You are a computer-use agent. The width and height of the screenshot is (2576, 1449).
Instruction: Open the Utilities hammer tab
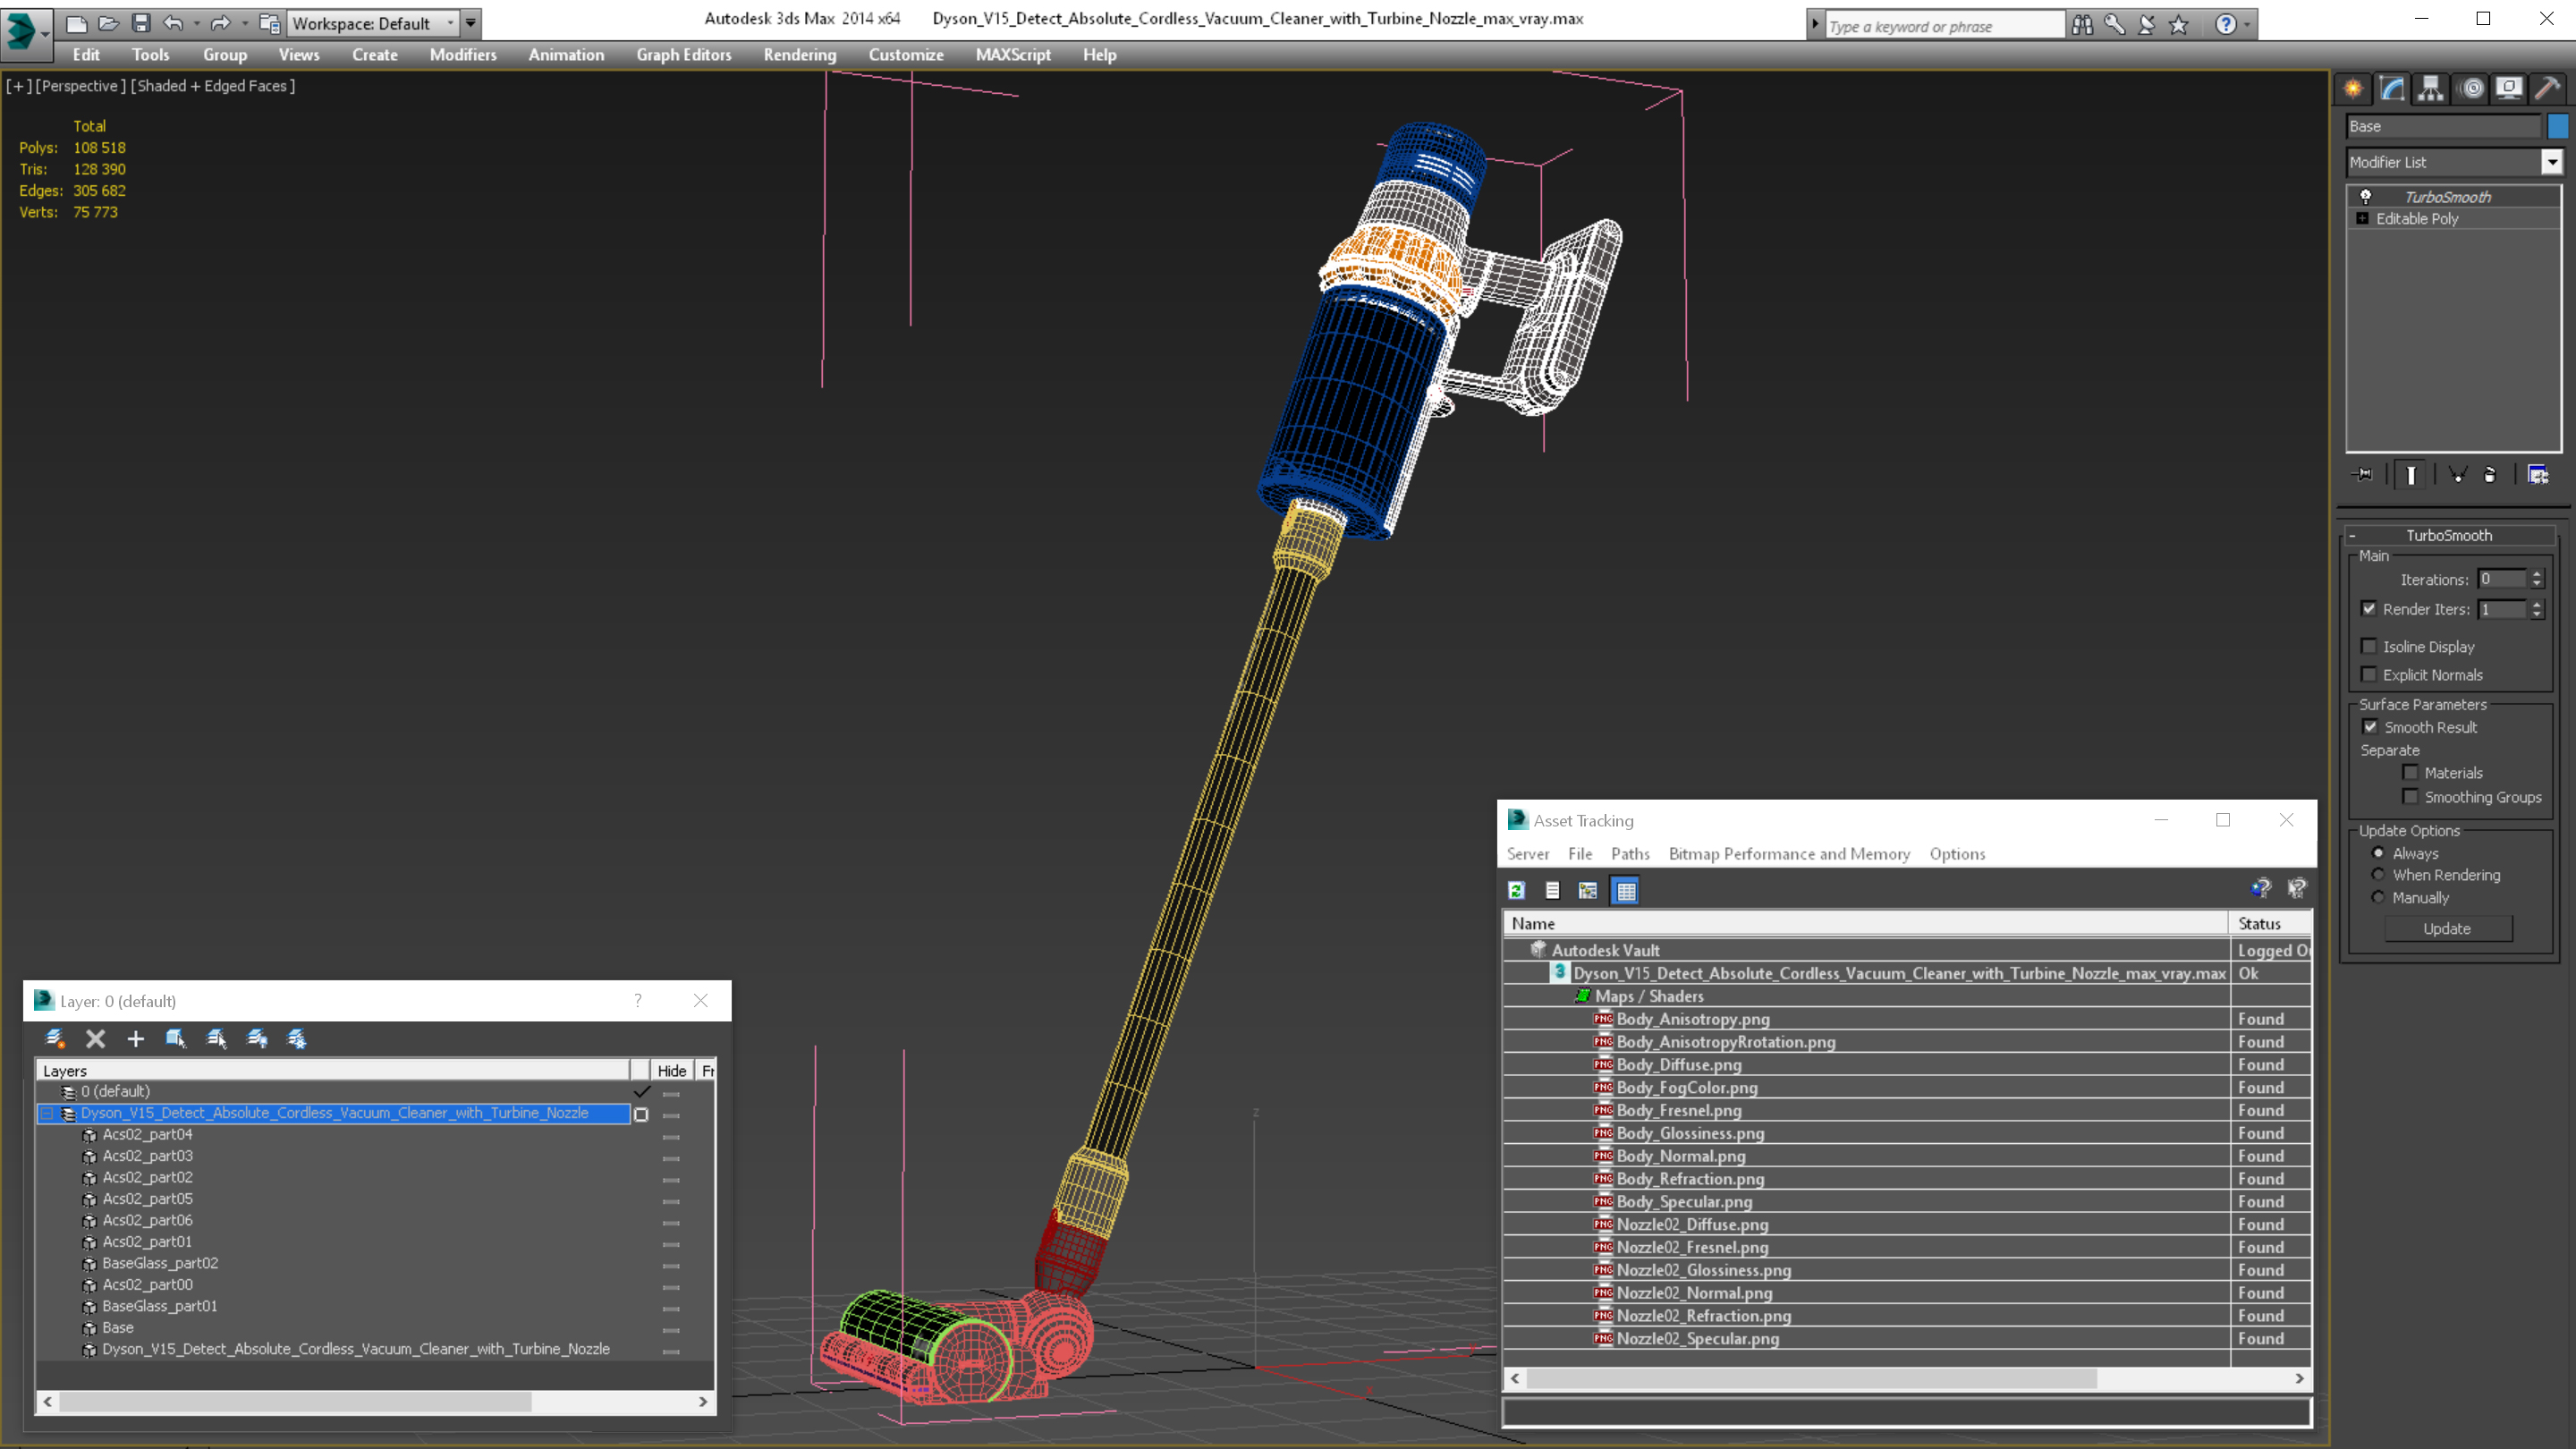[x=2547, y=88]
